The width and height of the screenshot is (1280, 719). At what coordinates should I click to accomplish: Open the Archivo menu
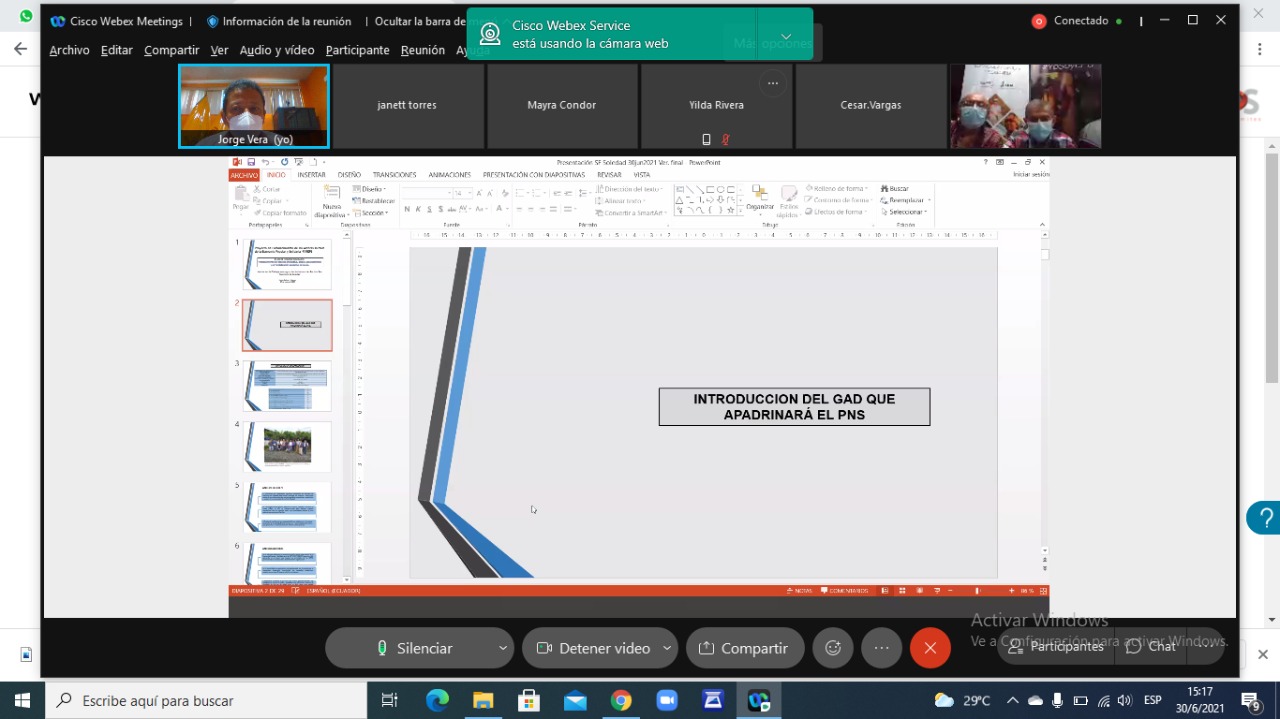pos(69,50)
